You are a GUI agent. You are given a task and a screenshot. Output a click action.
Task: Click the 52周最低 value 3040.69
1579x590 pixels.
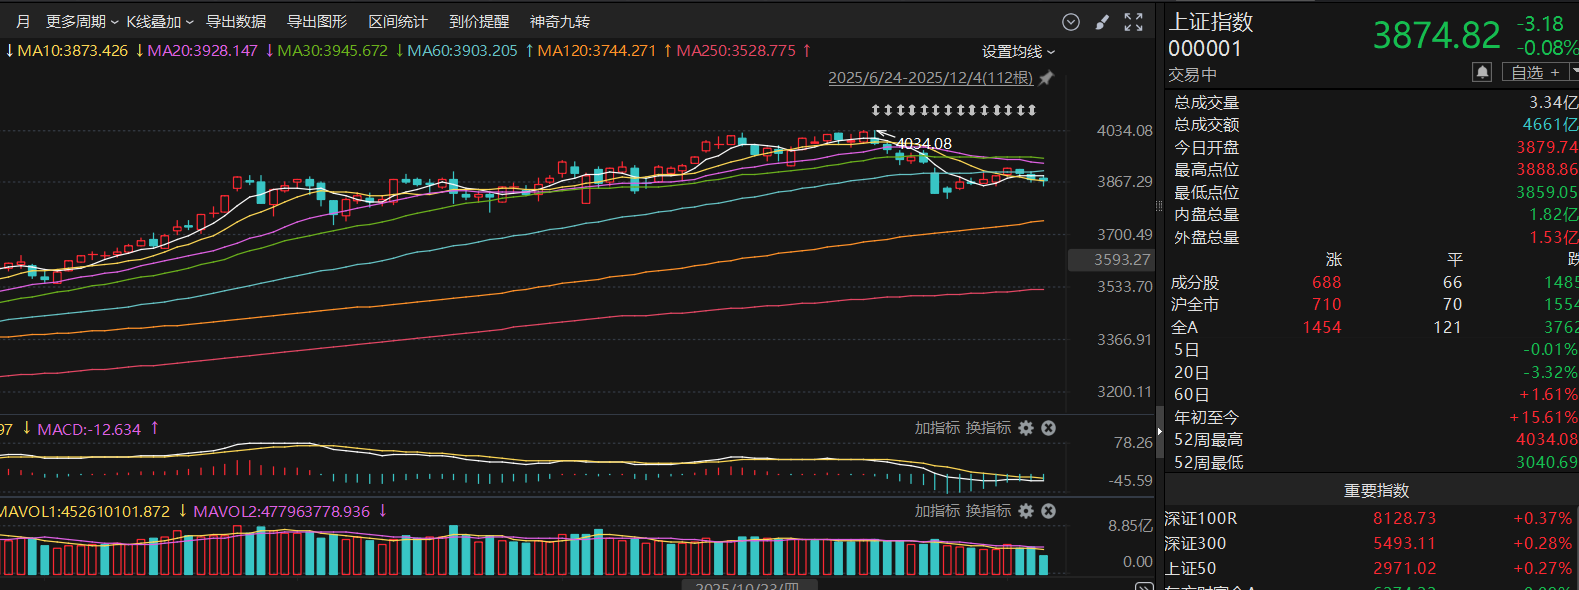(1547, 463)
